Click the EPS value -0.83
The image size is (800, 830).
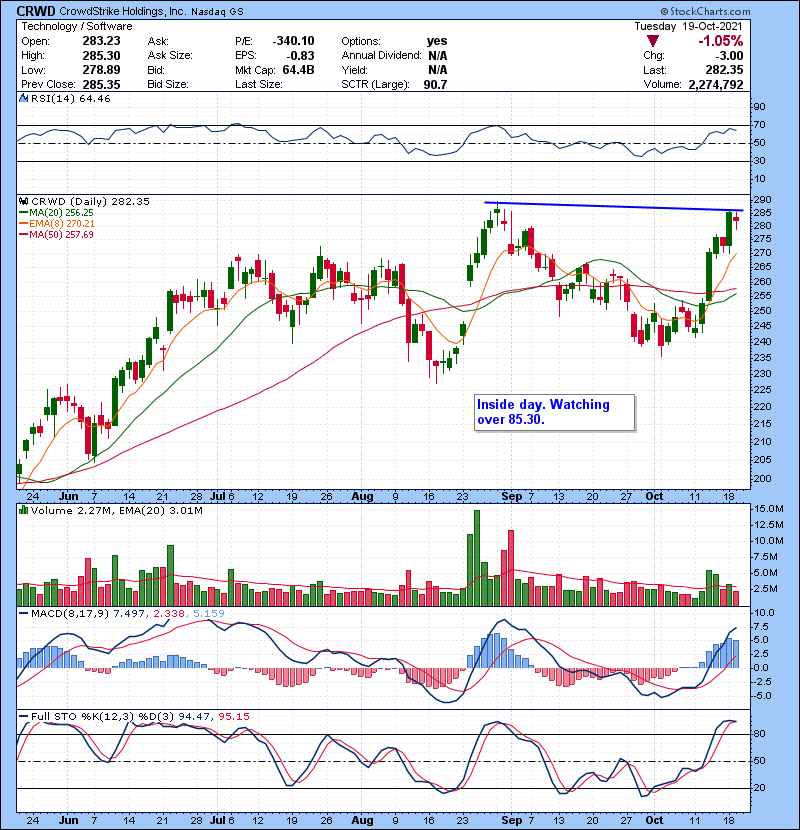(300, 56)
